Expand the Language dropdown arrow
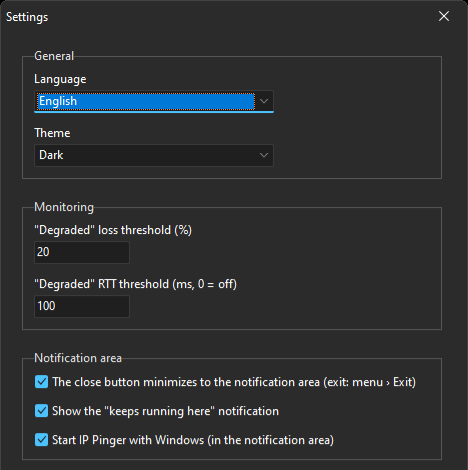Screen dimensions: 468x470 pos(264,101)
